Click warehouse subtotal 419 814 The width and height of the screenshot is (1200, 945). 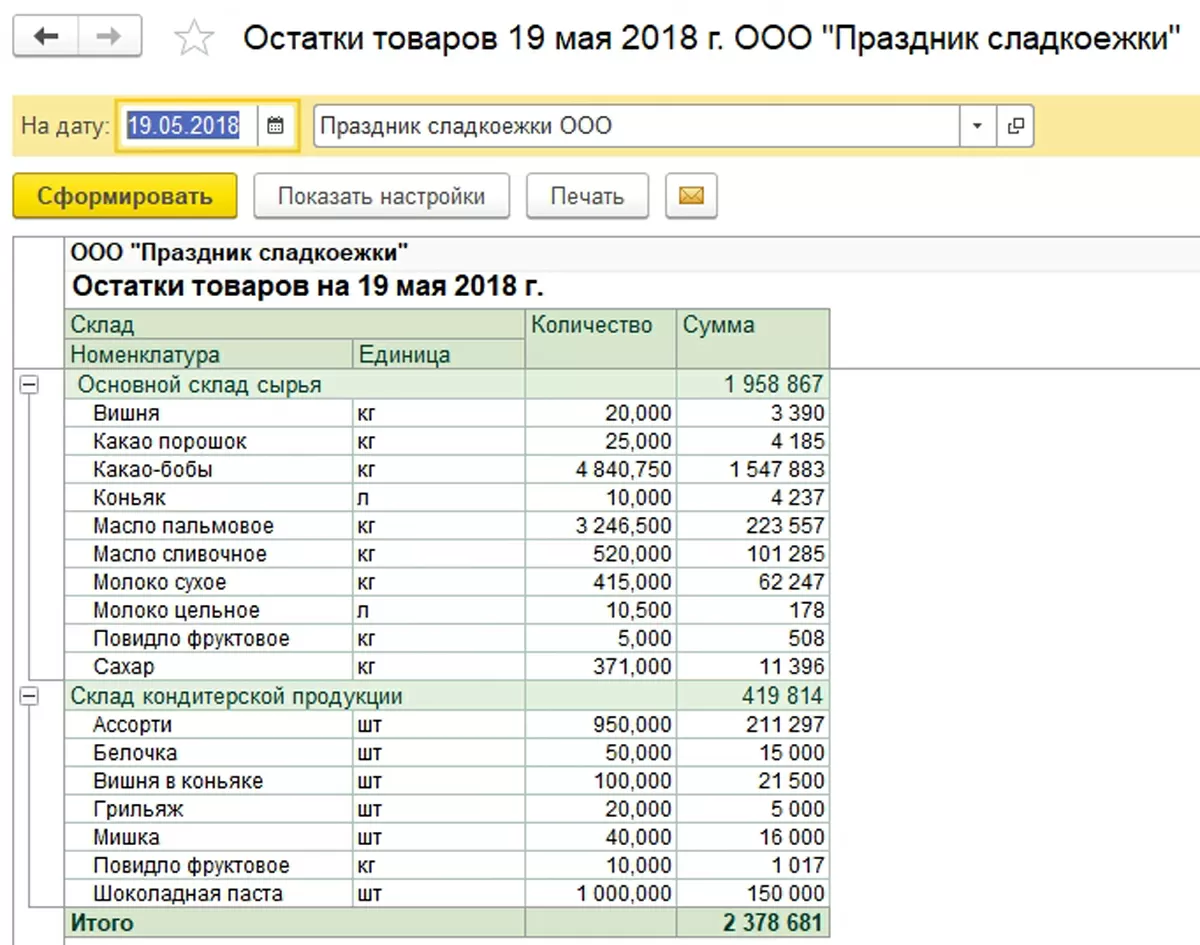pyautogui.click(x=783, y=697)
